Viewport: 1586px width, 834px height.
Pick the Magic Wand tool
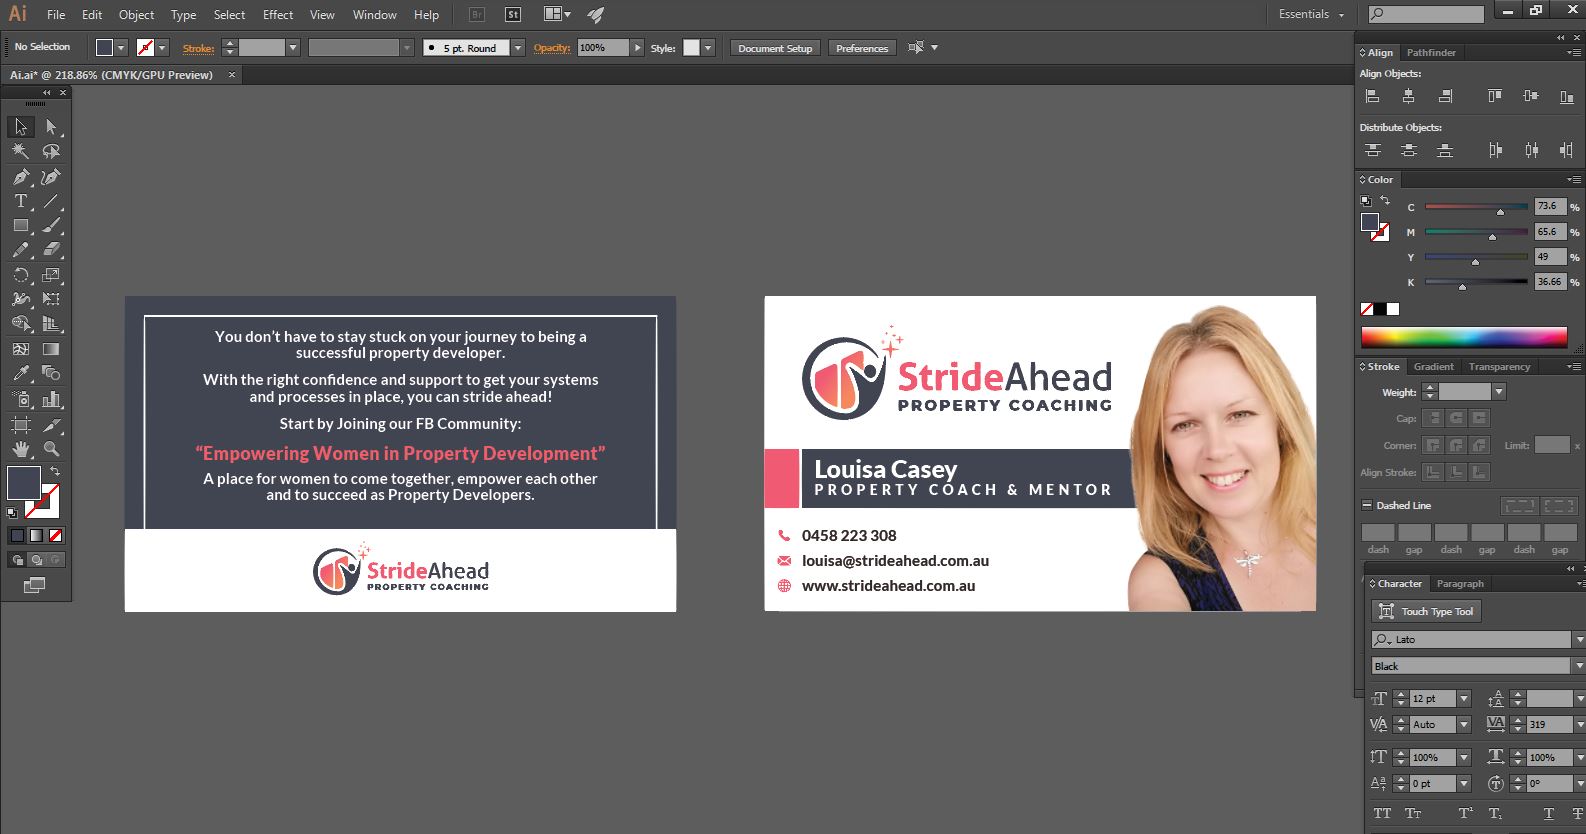(x=21, y=151)
